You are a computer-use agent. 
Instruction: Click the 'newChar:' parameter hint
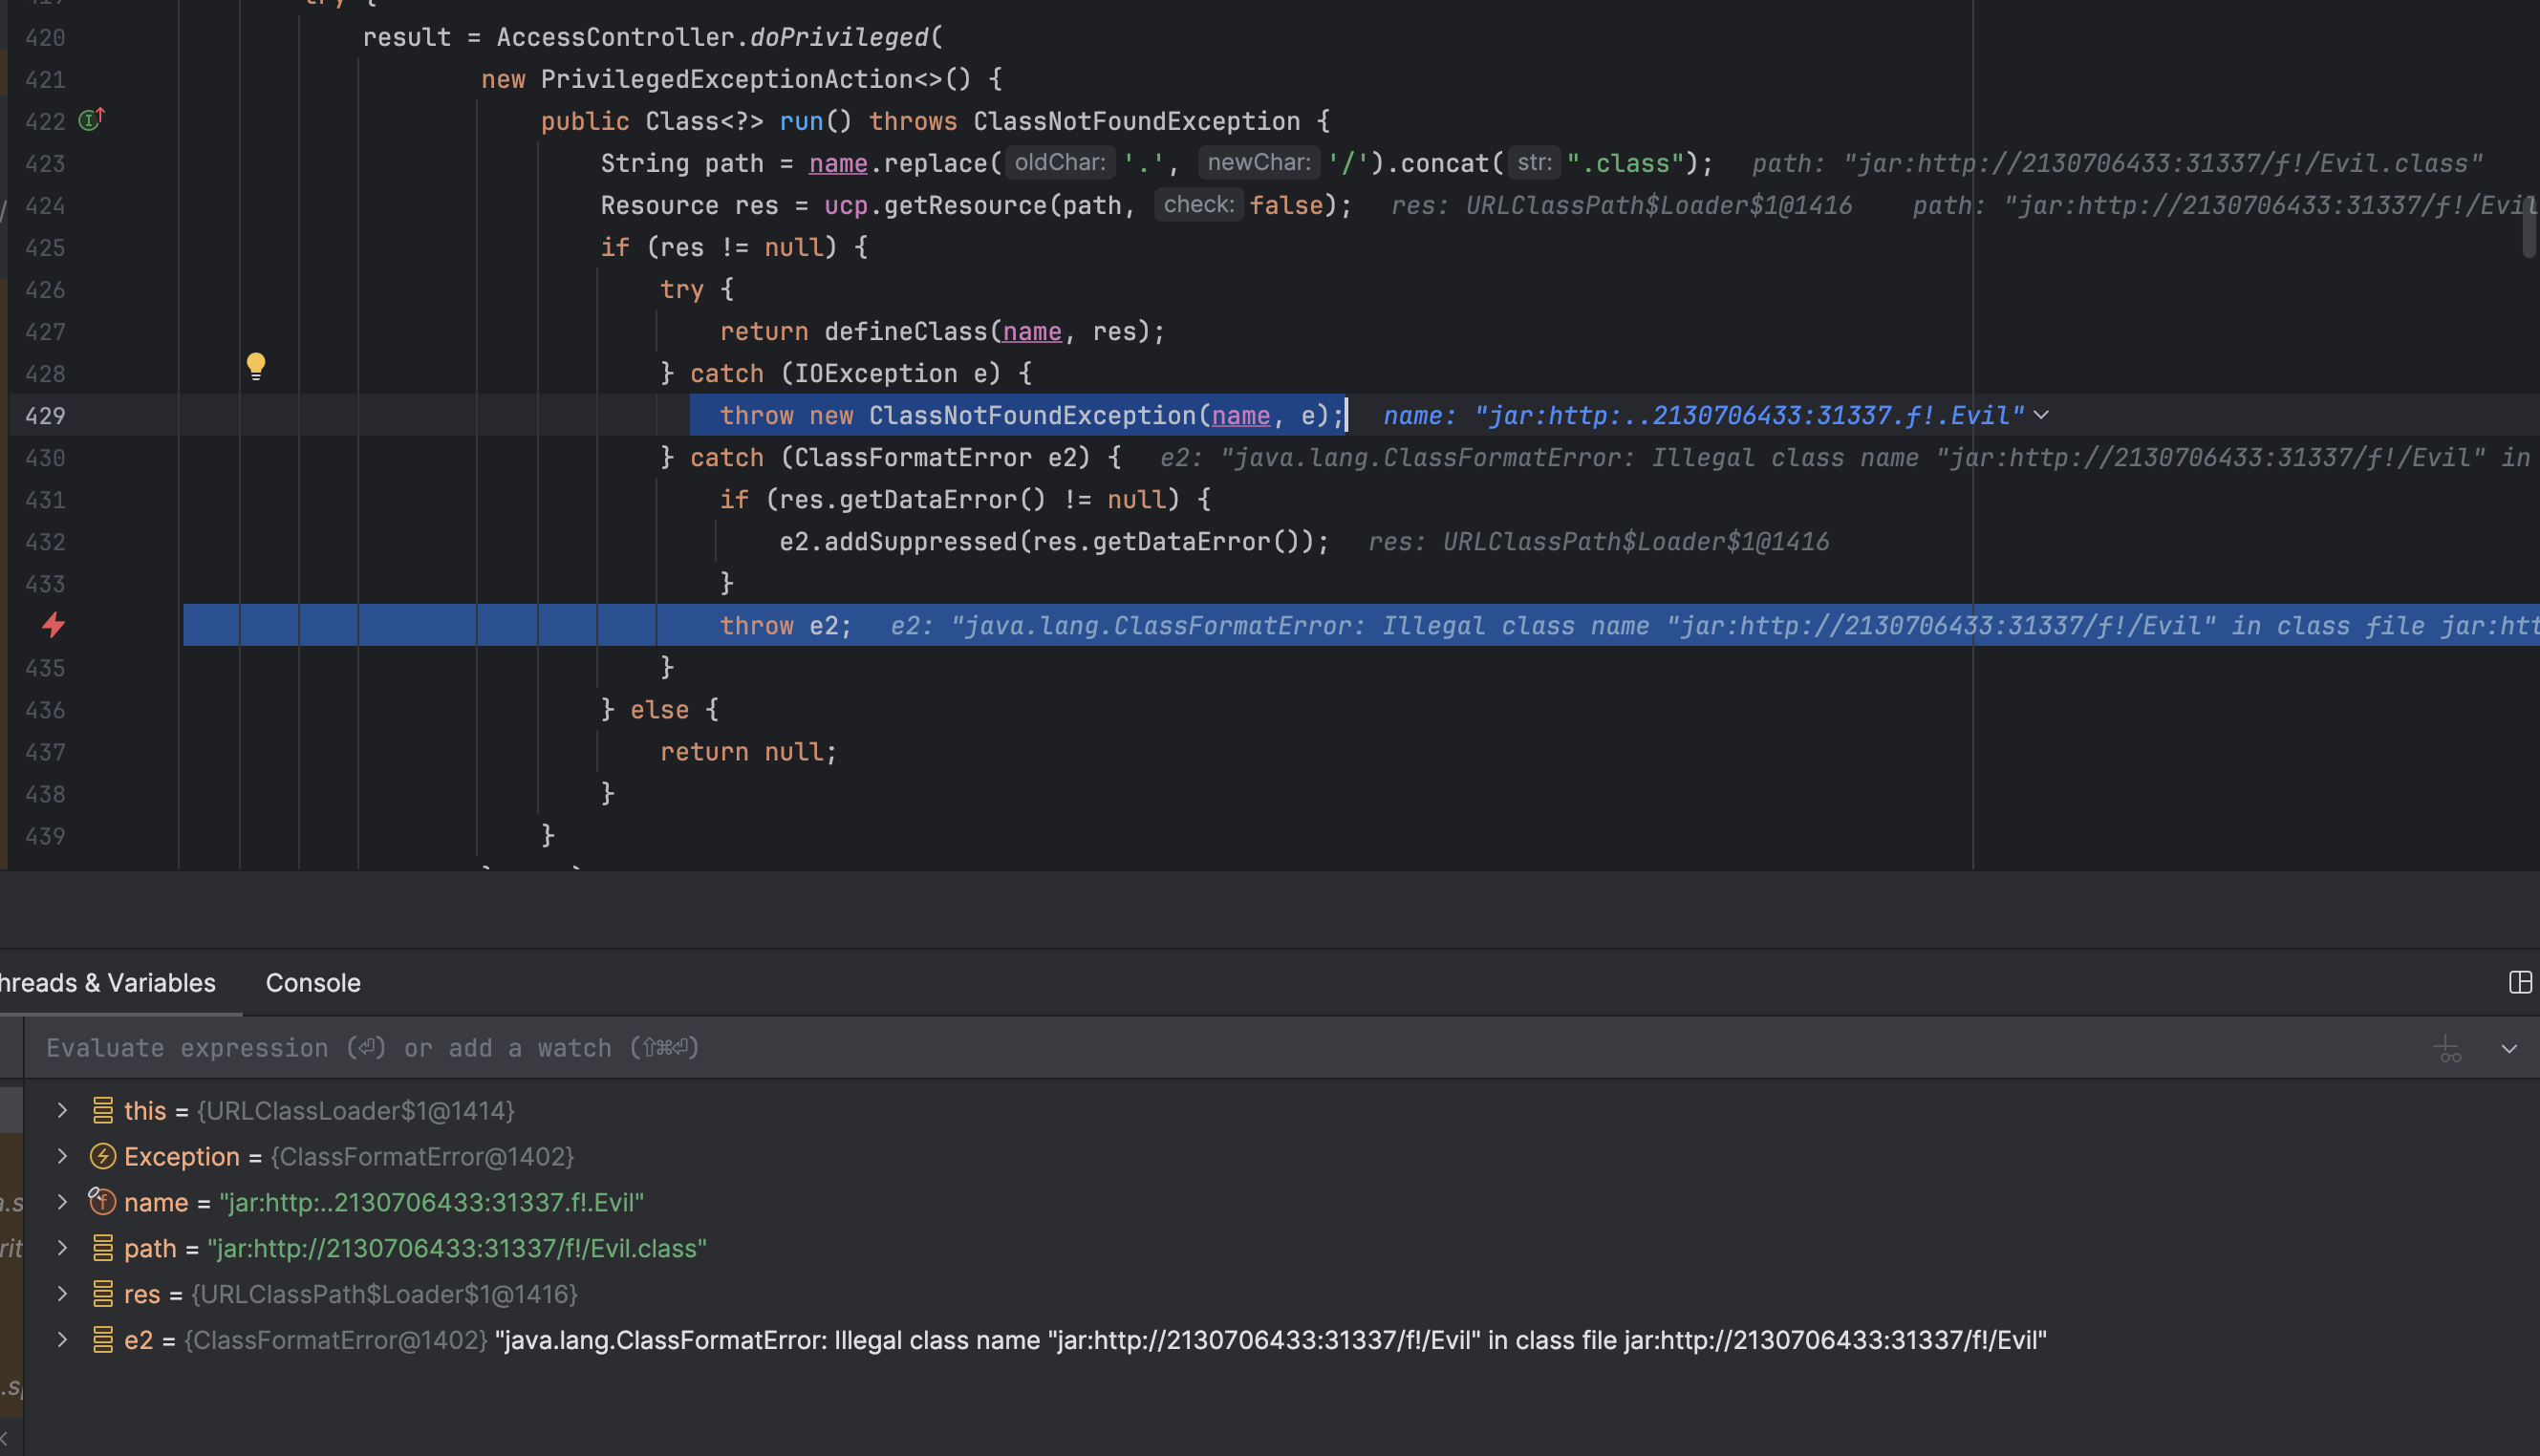pos(1259,162)
